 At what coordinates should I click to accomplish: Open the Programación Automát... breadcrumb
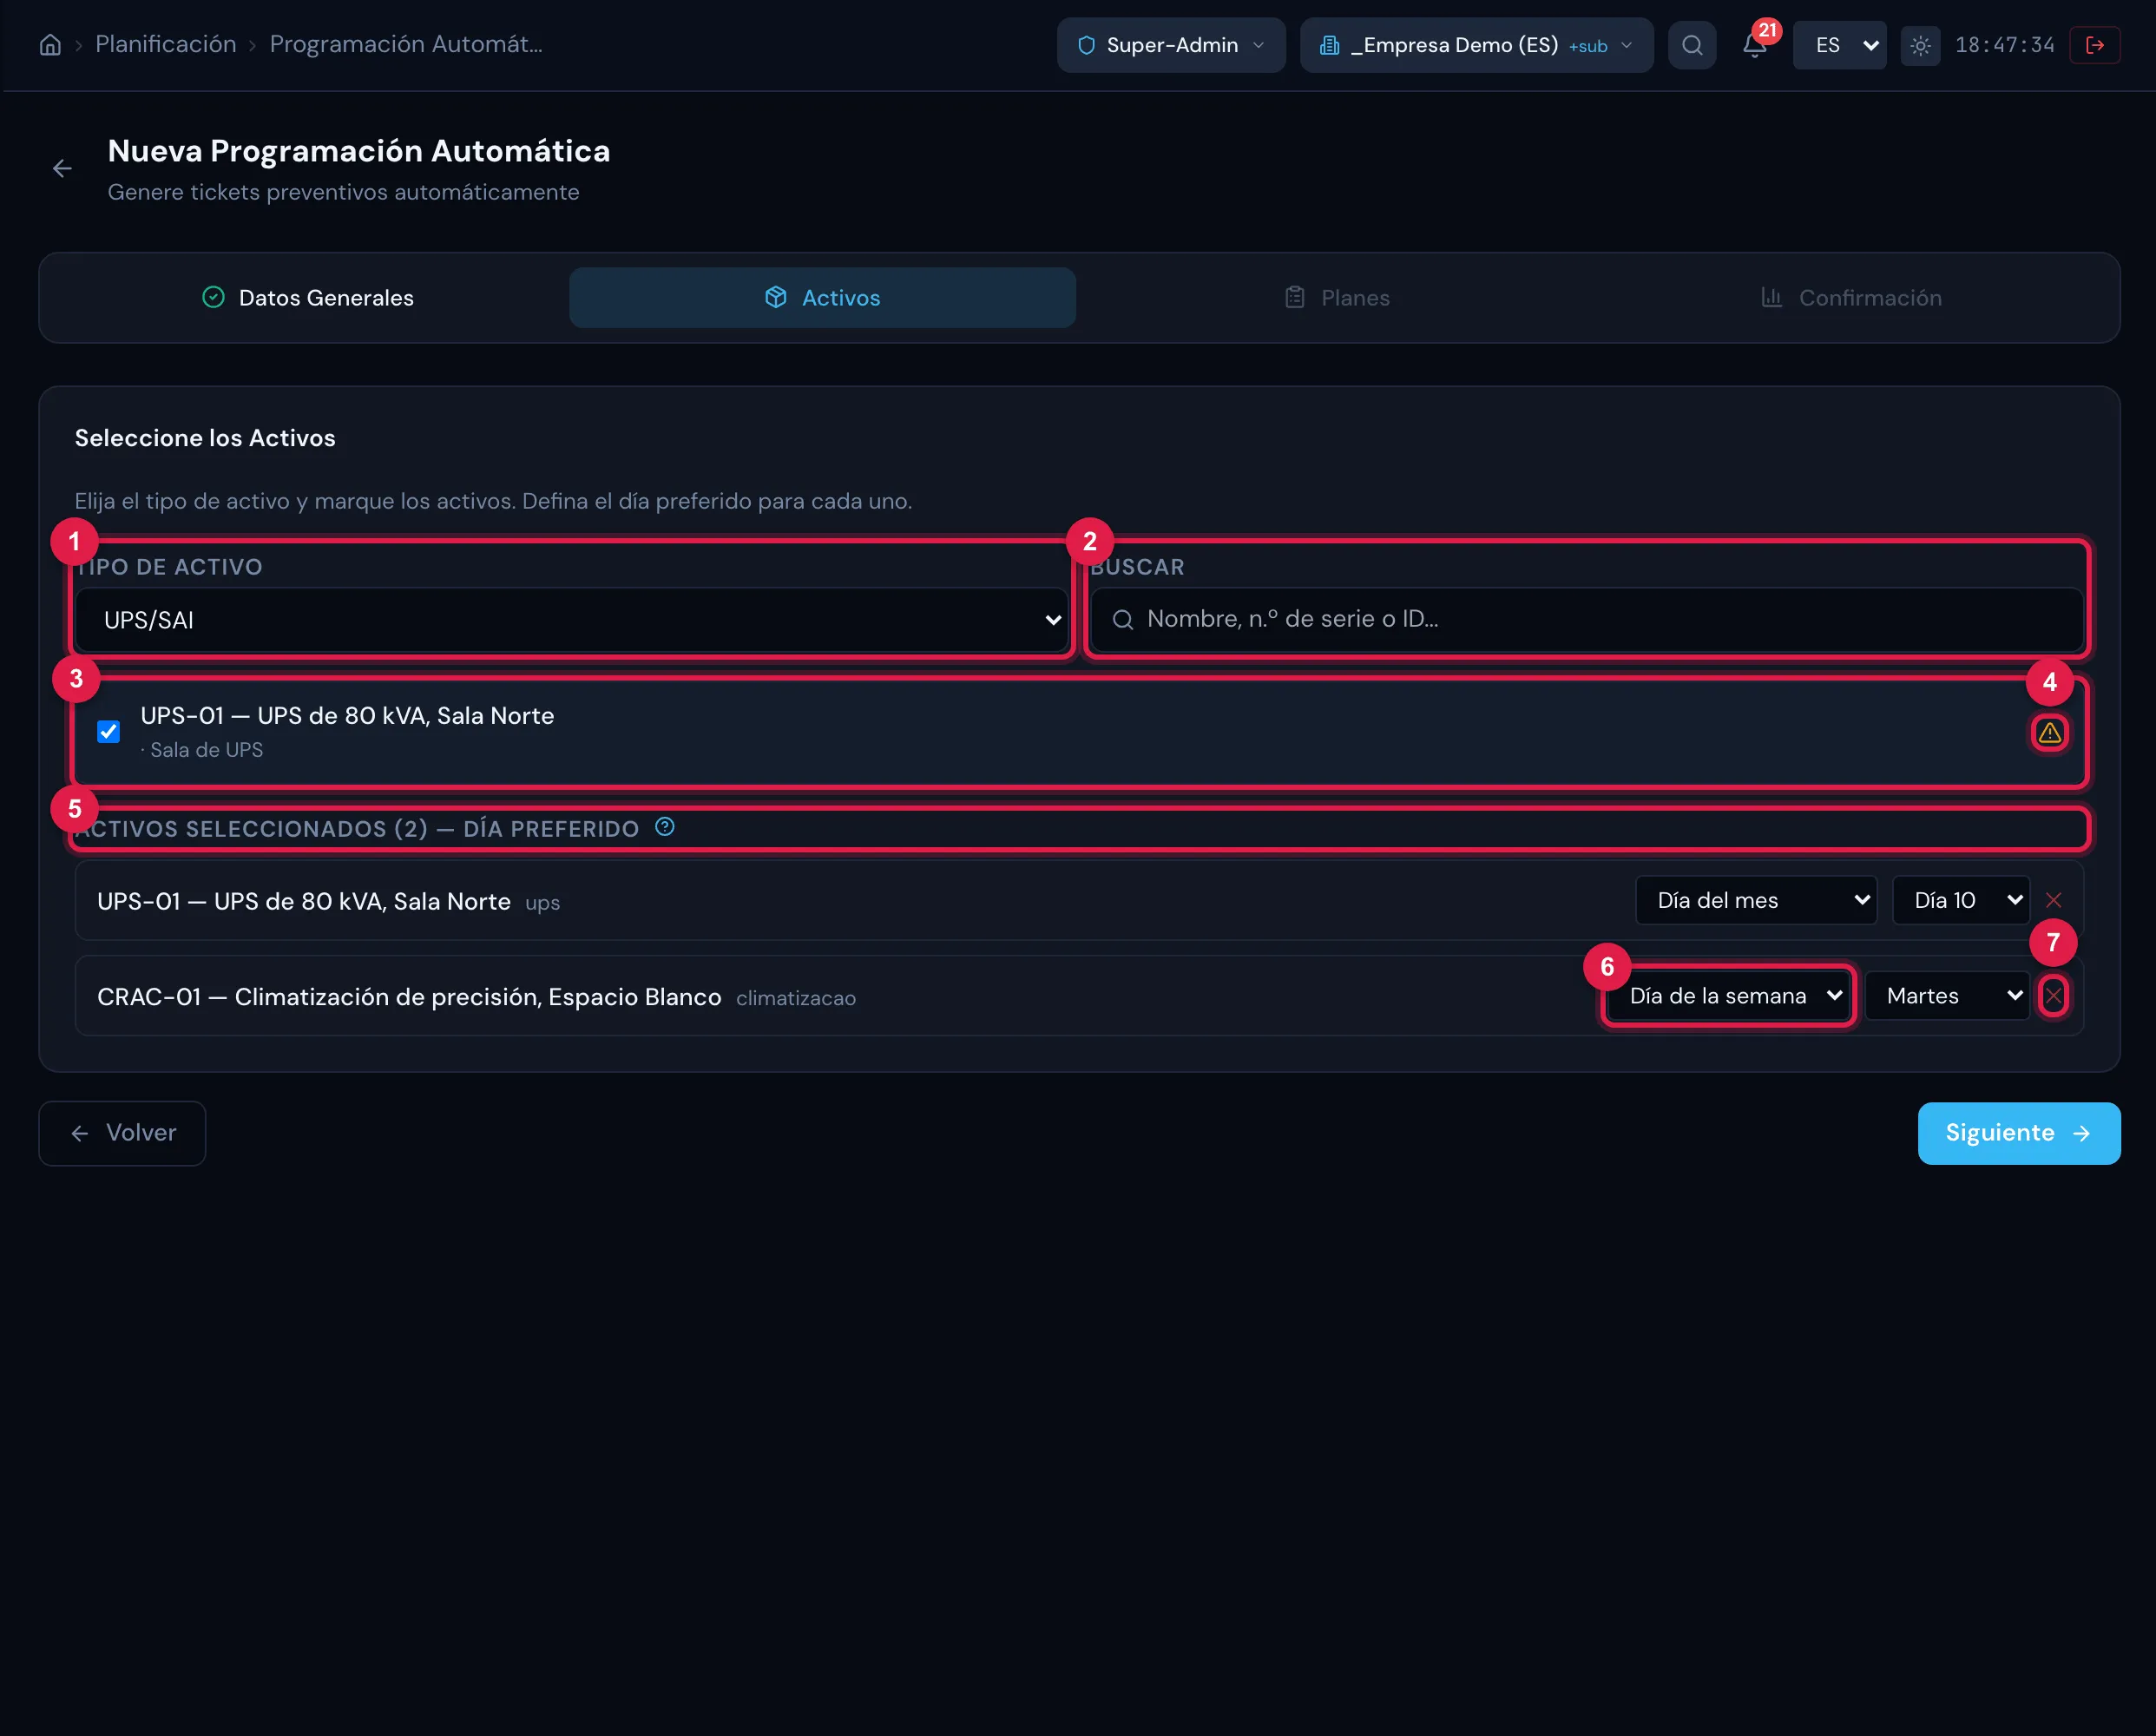406,45
